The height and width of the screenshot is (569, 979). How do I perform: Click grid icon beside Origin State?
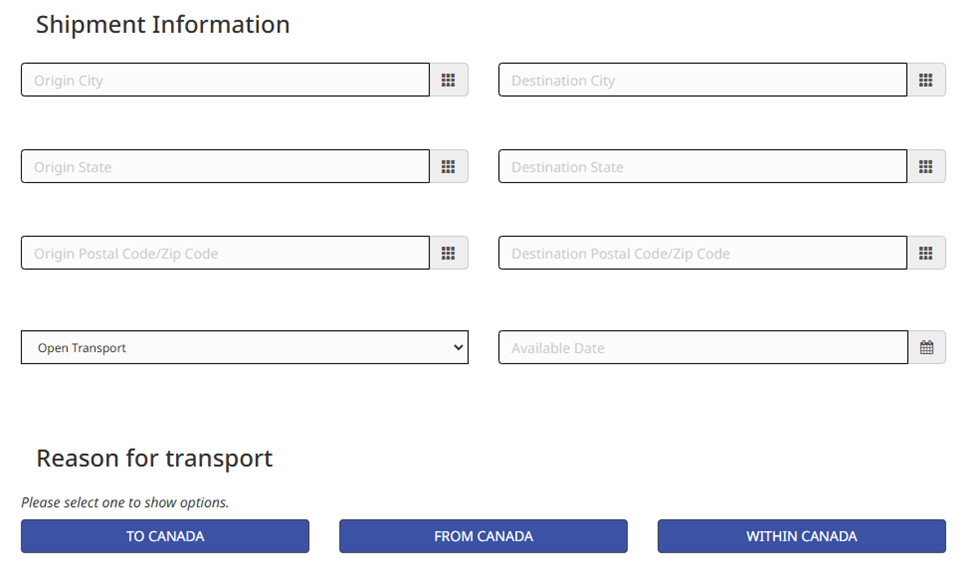pyautogui.click(x=448, y=167)
